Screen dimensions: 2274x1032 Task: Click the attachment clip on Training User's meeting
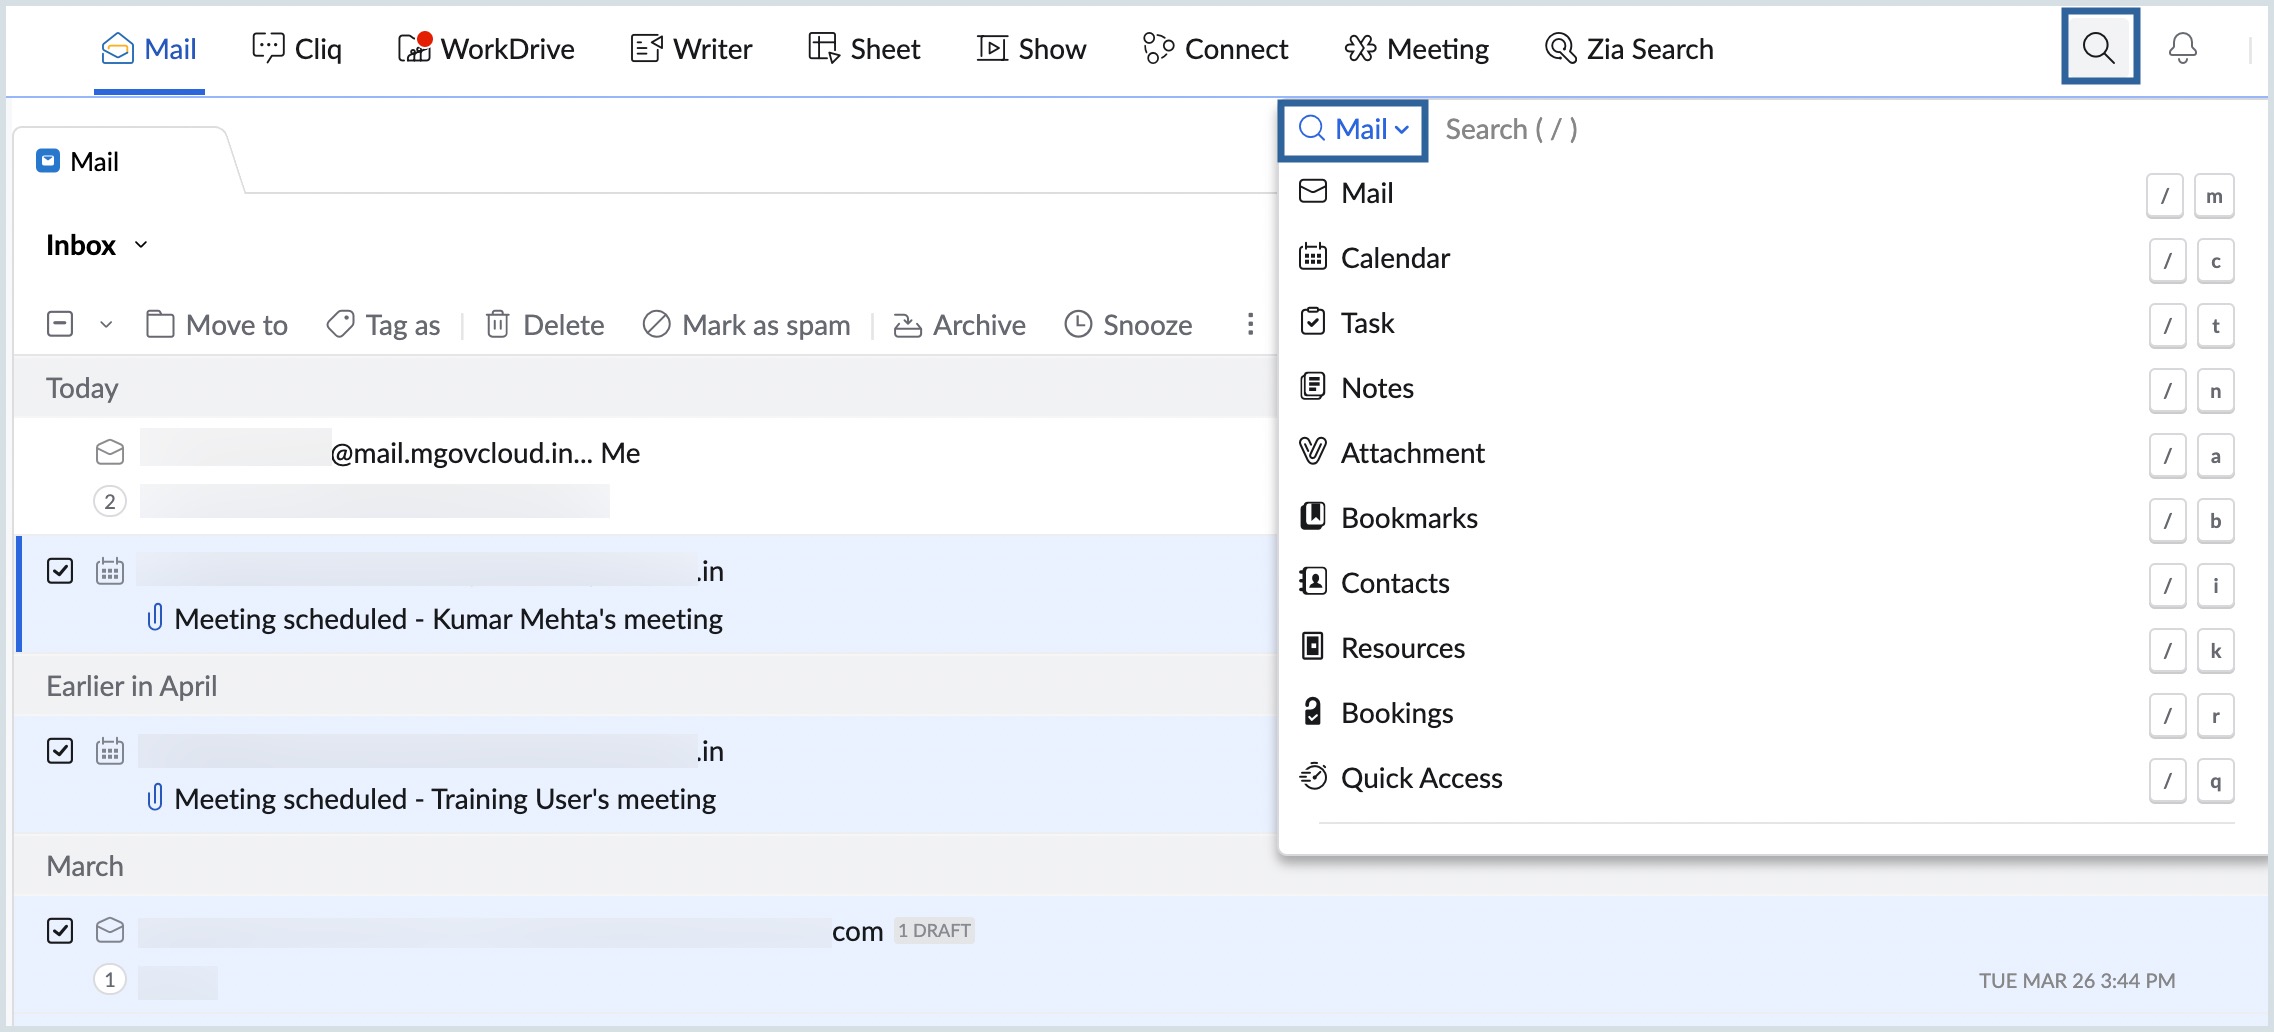point(155,798)
